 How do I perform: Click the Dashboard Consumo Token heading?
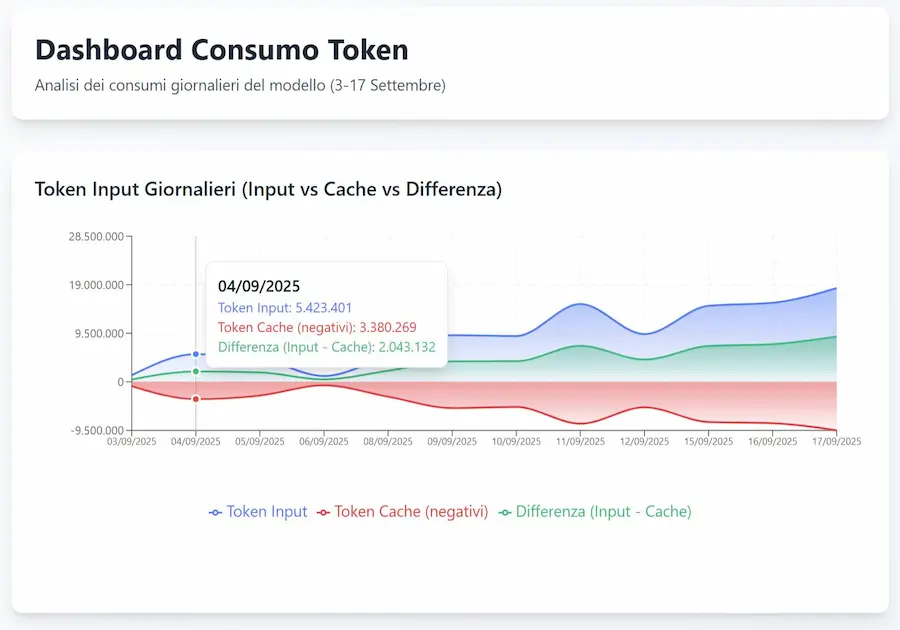point(221,50)
